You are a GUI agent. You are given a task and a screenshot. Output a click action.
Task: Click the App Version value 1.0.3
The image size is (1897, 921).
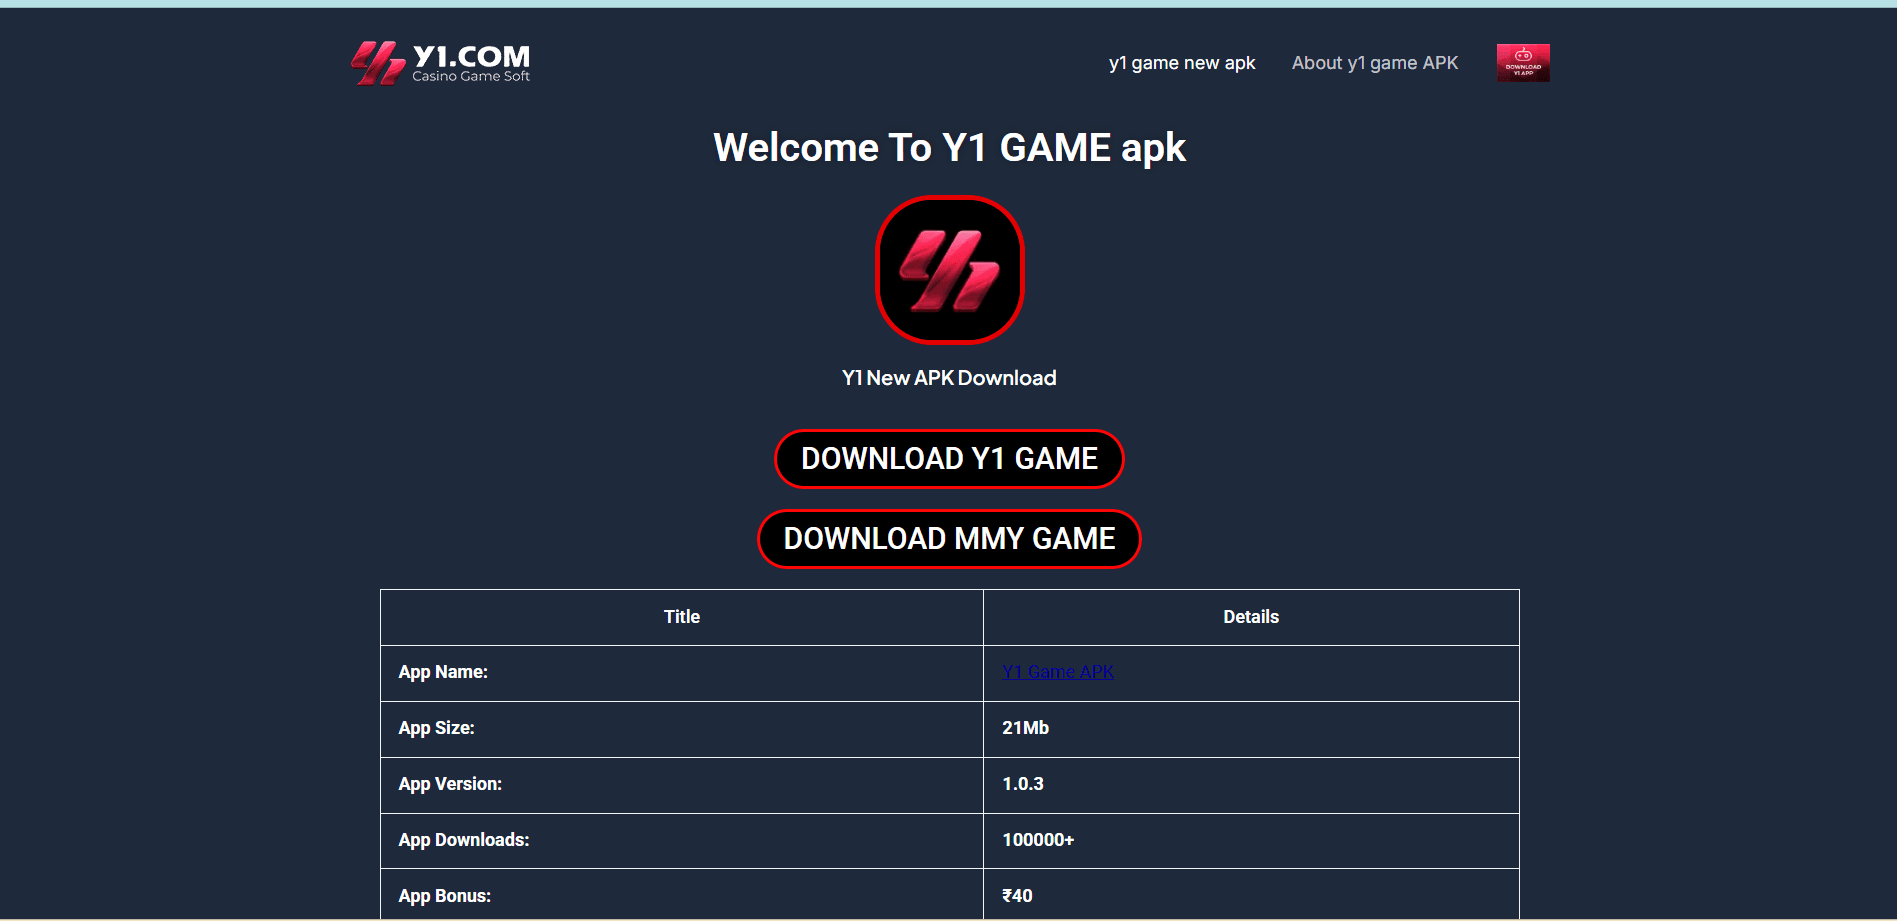tap(1023, 783)
